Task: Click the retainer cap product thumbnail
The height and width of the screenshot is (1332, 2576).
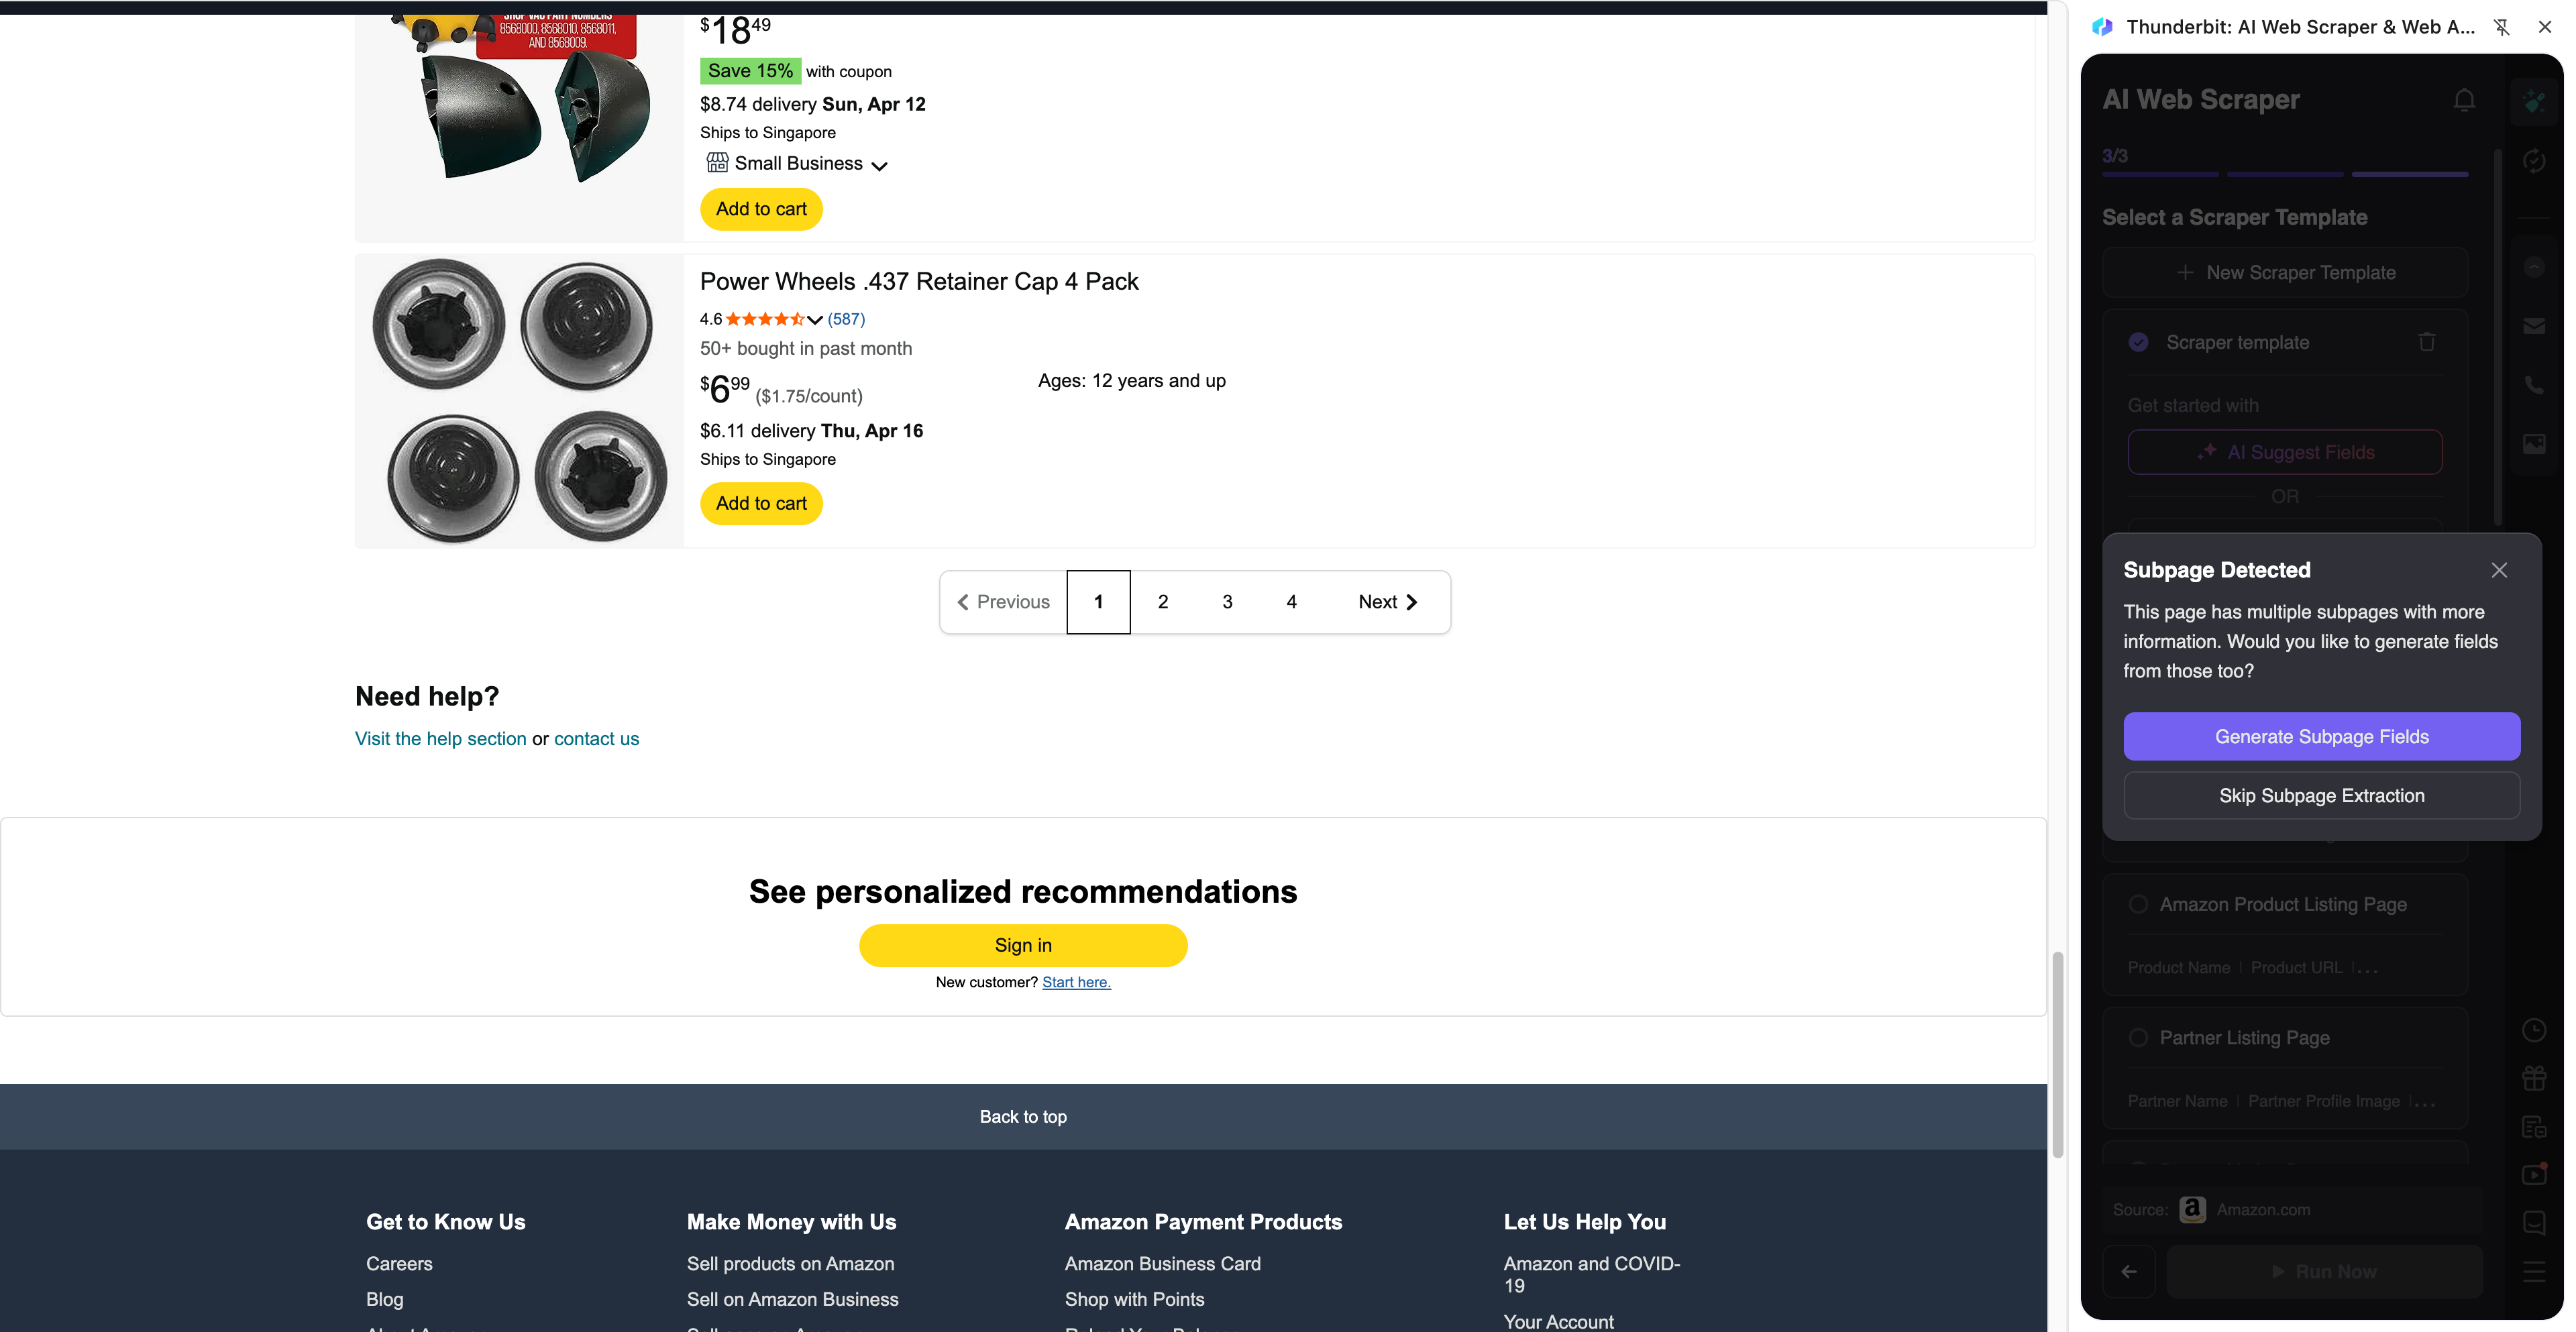Action: point(519,401)
